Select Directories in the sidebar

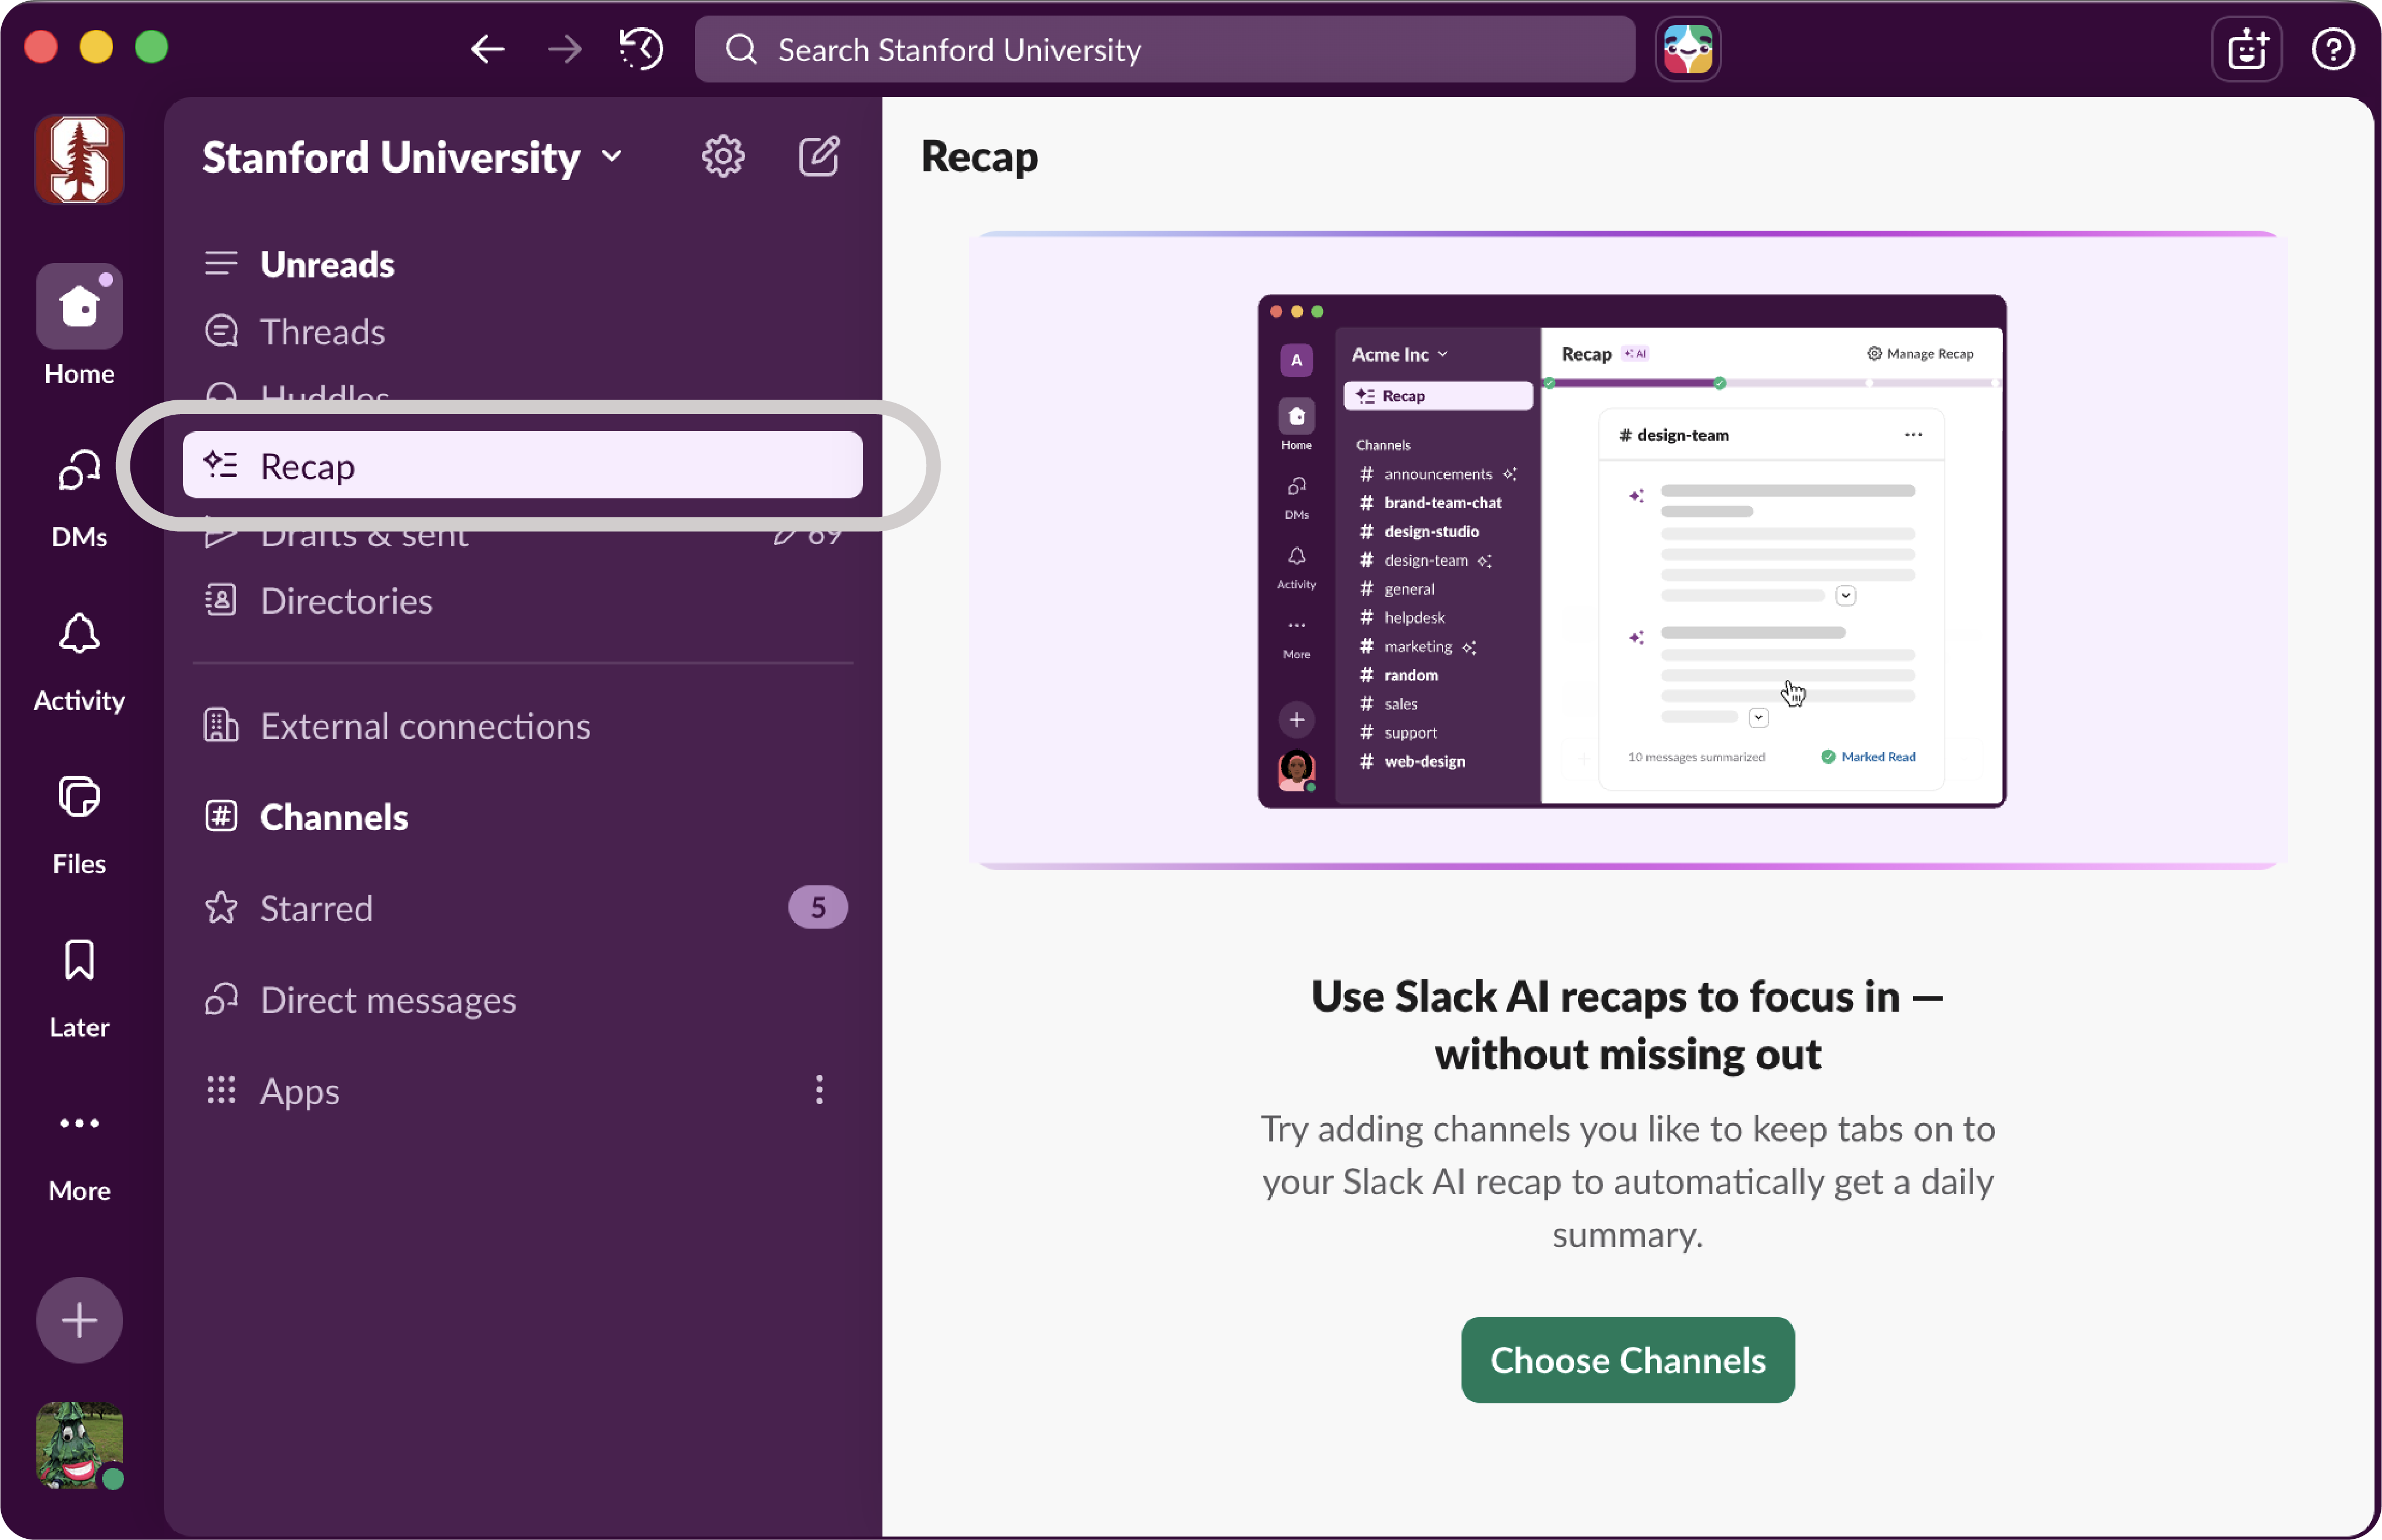coord(346,601)
